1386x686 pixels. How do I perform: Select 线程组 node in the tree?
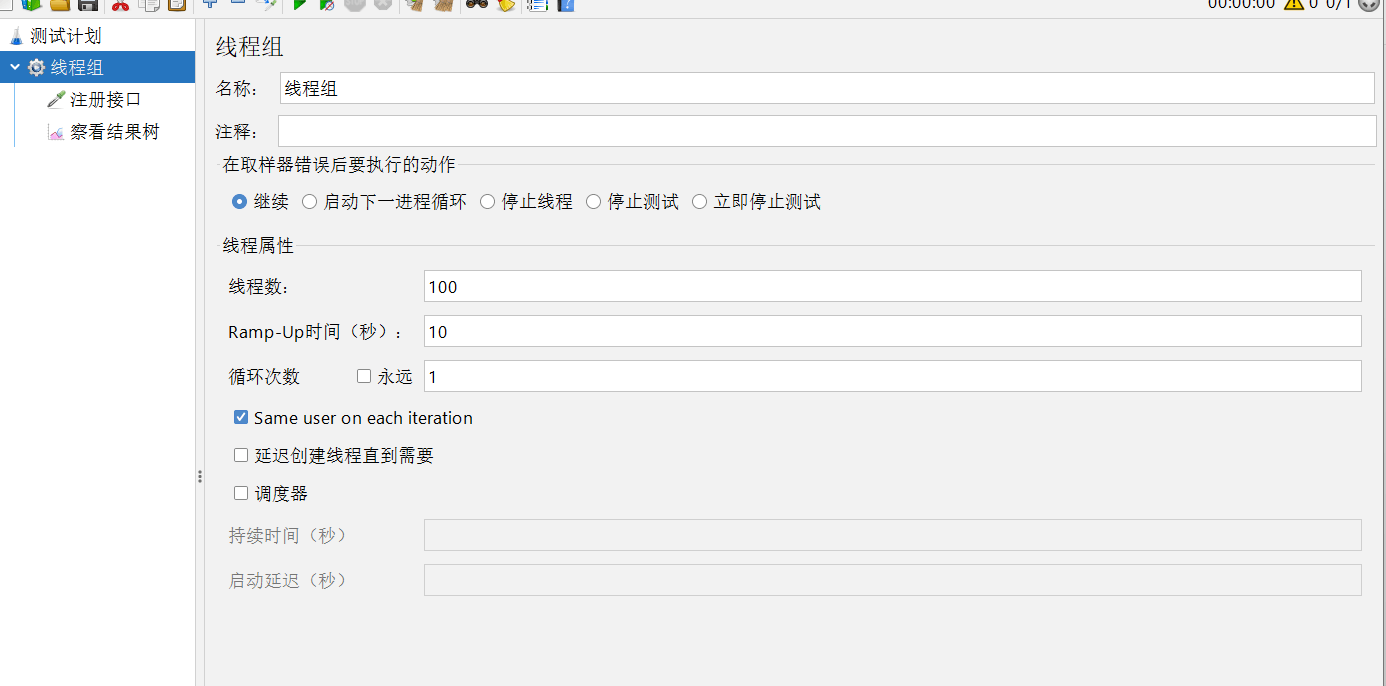click(77, 68)
